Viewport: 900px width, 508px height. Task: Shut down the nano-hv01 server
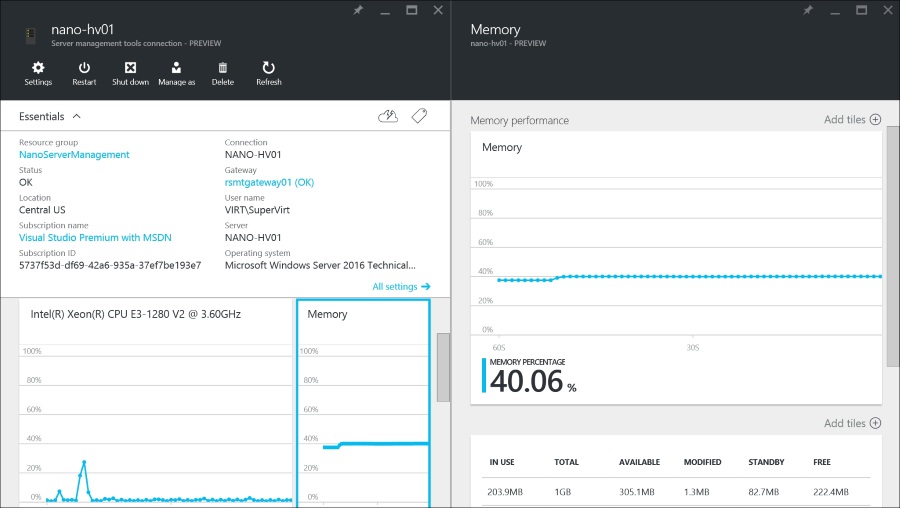point(130,73)
